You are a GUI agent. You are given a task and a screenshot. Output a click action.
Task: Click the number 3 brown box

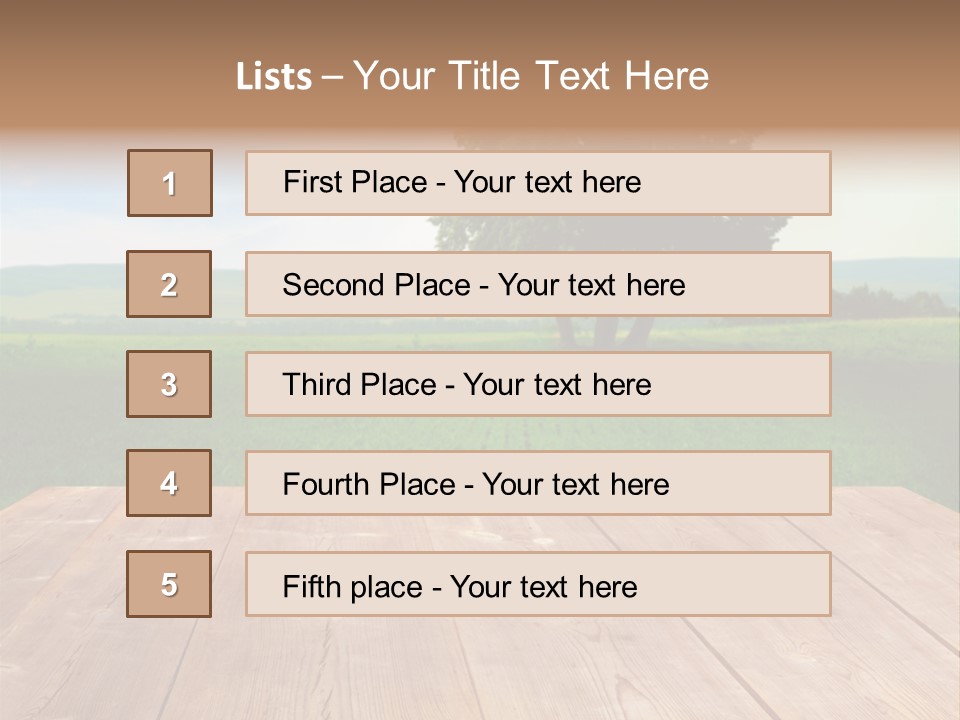(169, 384)
